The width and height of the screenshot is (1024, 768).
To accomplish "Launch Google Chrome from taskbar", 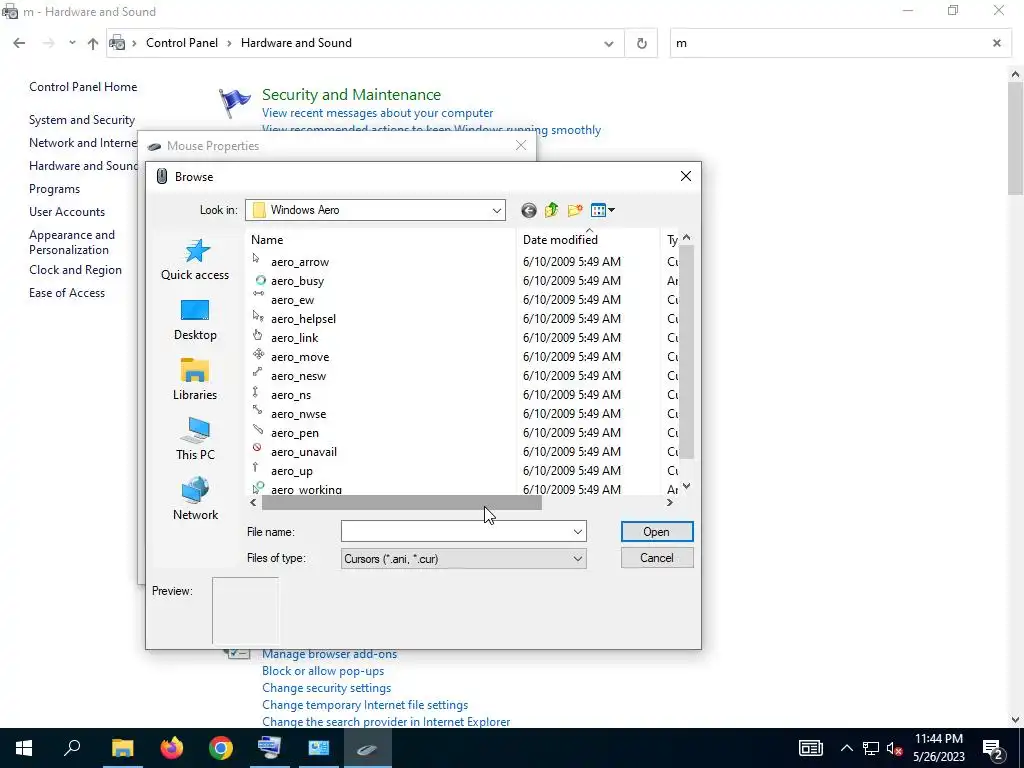I will [221, 748].
